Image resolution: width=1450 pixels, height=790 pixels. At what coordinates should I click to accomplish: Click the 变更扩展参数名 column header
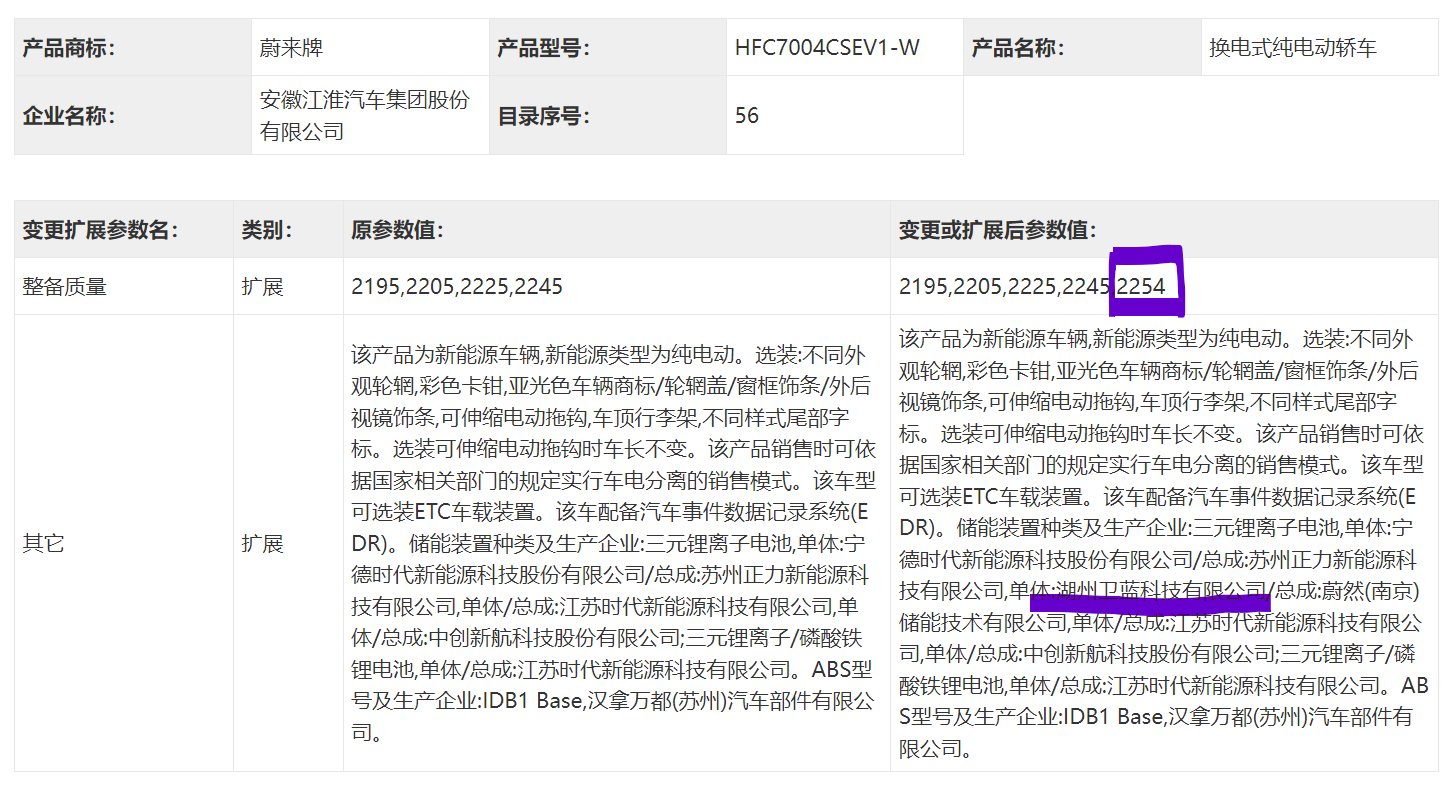(x=123, y=230)
